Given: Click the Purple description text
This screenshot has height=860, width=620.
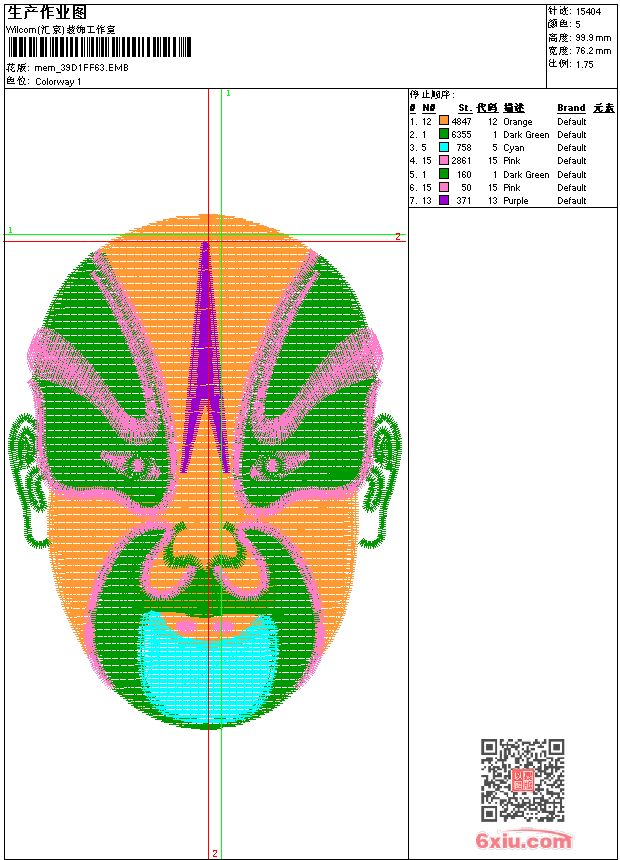Looking at the screenshot, I should point(516,201).
